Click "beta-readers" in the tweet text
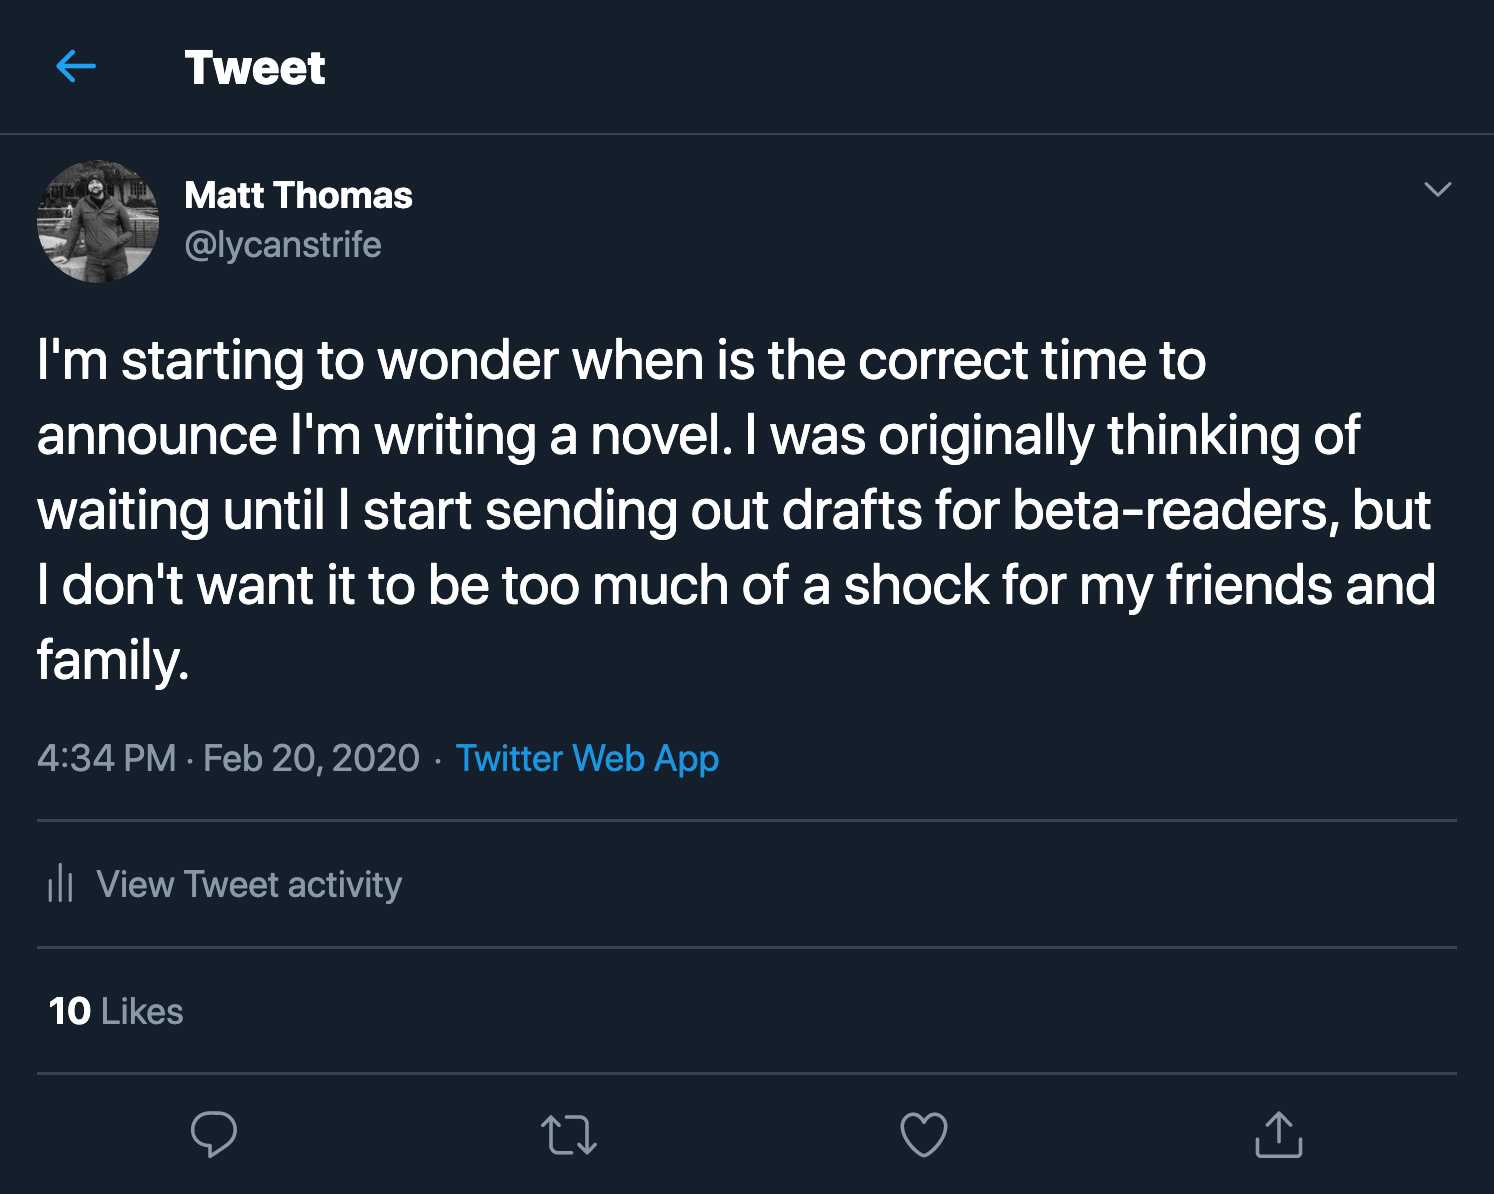 (1170, 510)
